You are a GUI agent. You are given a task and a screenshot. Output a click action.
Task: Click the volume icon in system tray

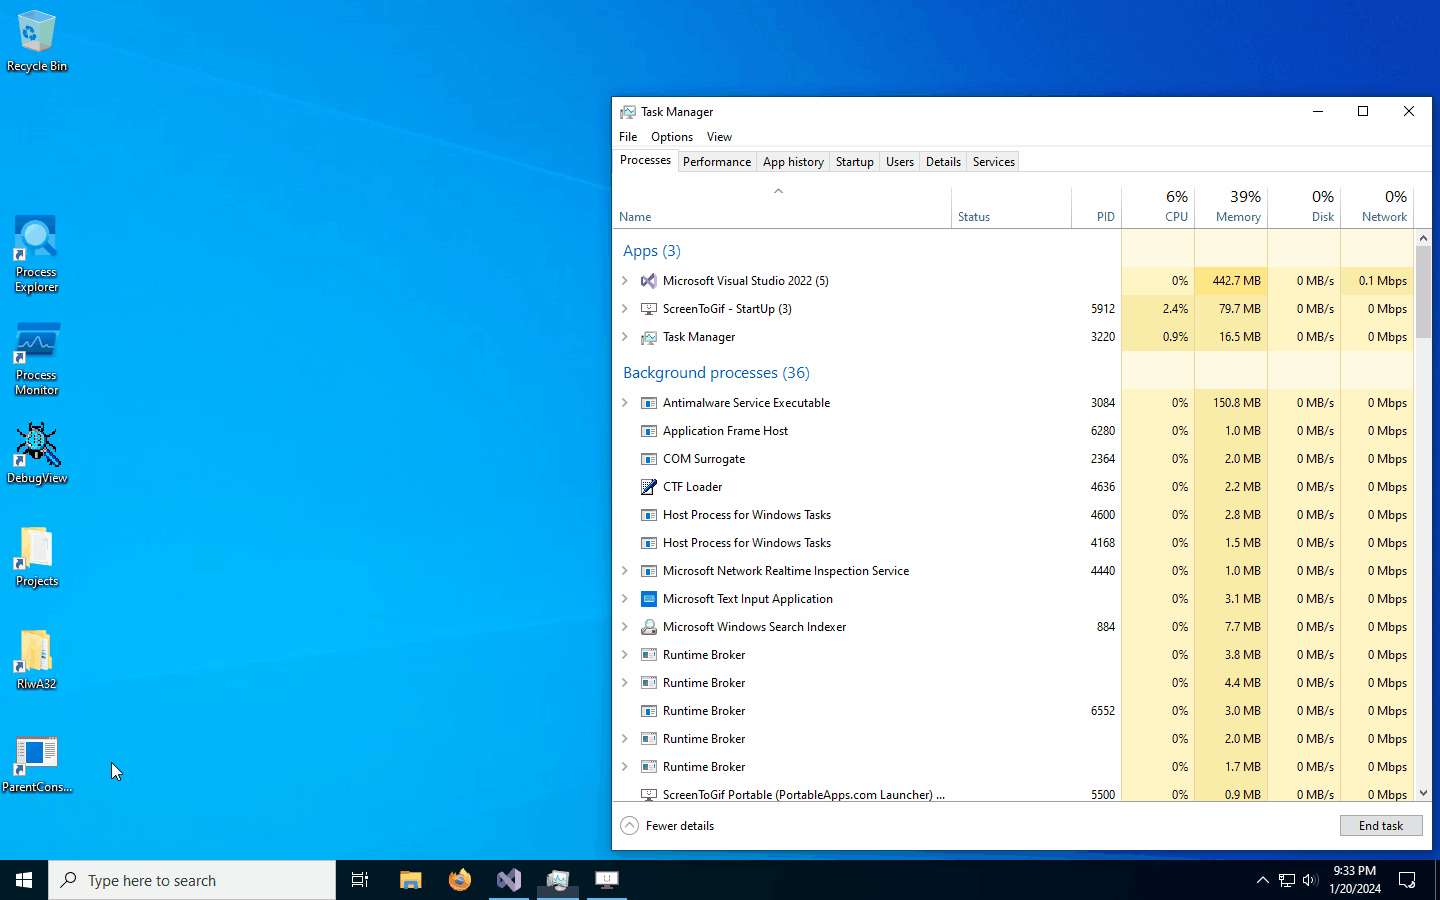(1310, 880)
